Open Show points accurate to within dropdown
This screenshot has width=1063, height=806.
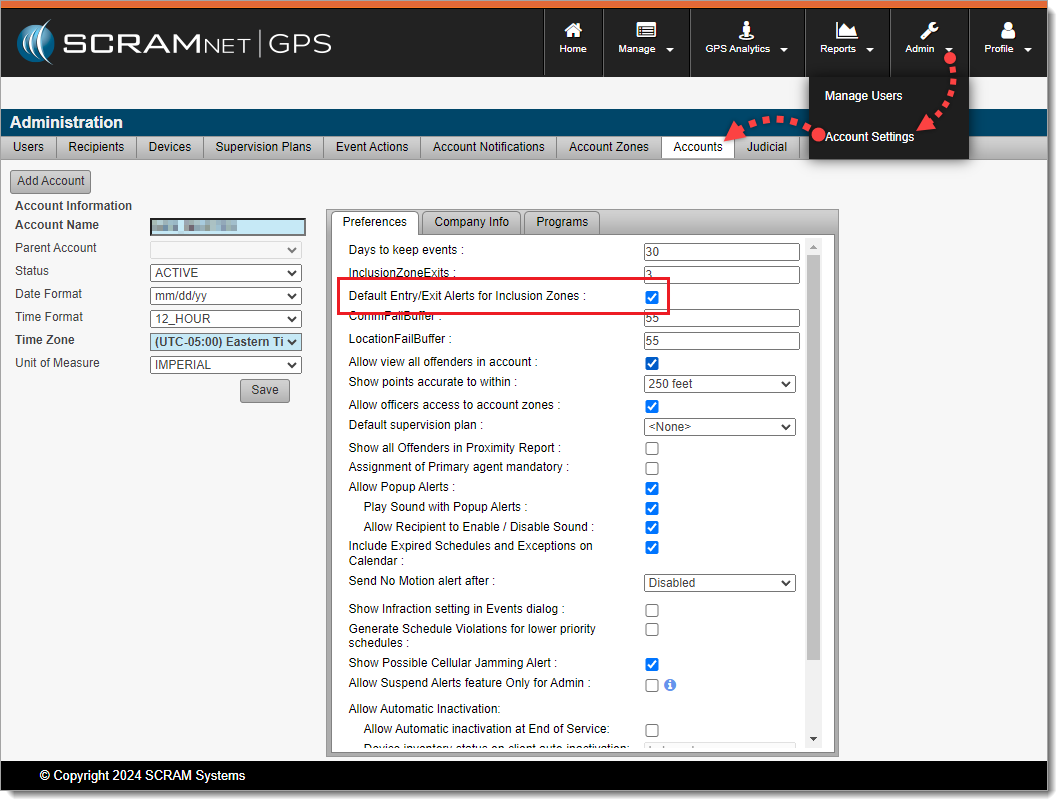tap(720, 384)
